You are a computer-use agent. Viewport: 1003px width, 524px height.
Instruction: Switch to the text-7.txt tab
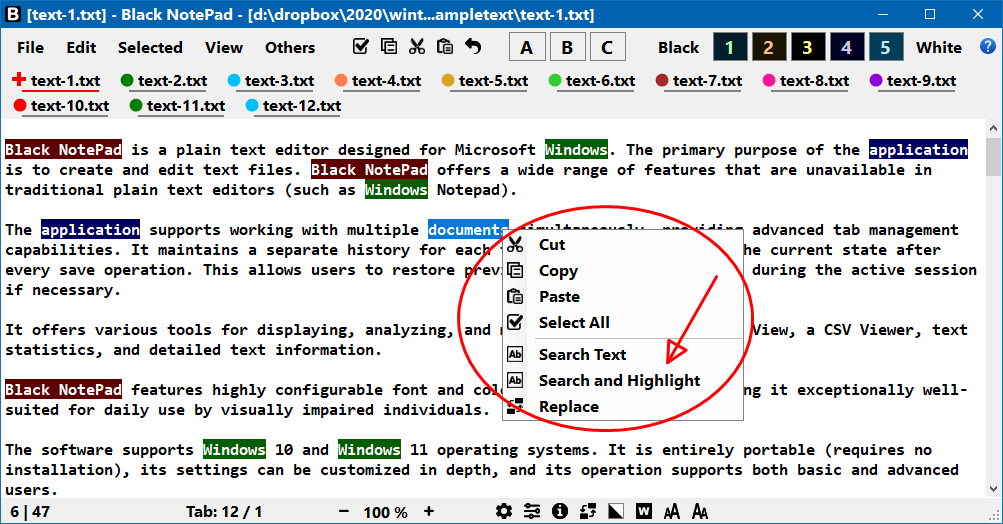click(x=699, y=81)
